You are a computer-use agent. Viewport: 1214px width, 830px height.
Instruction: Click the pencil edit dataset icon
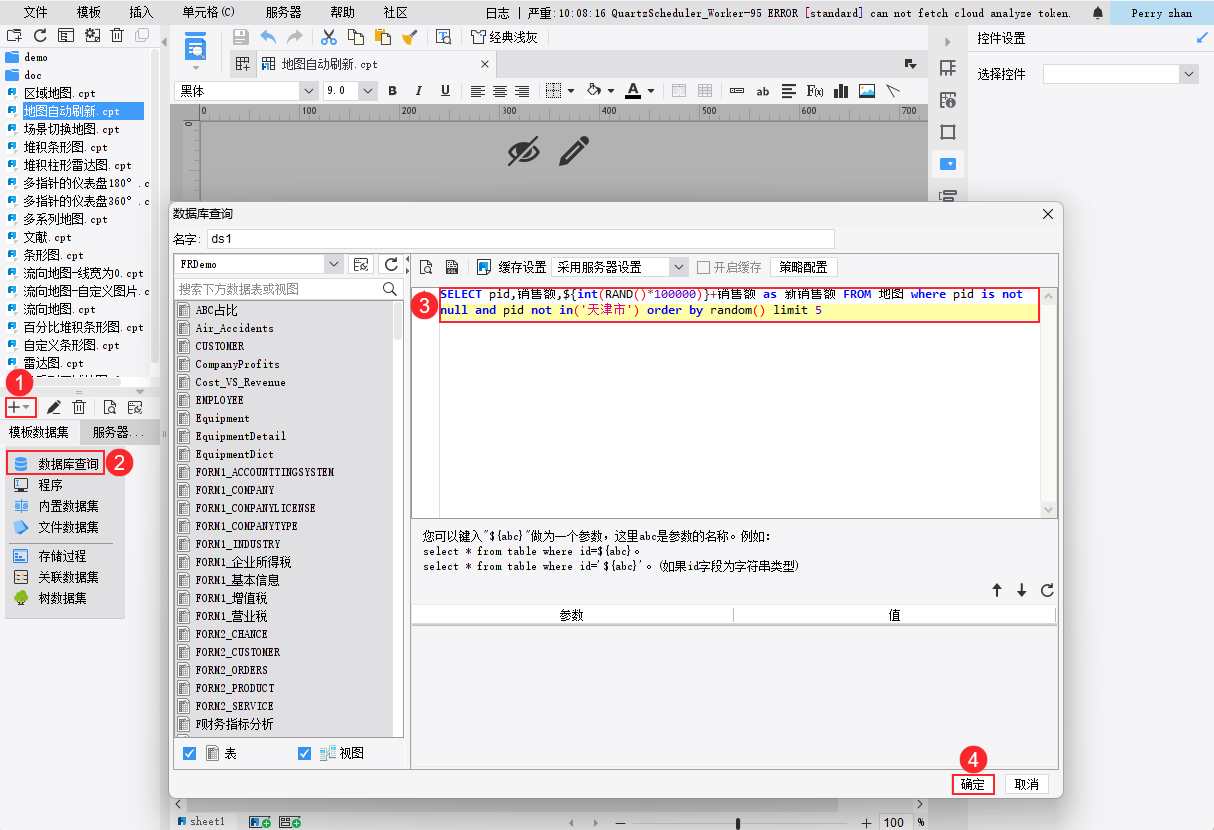tap(54, 407)
